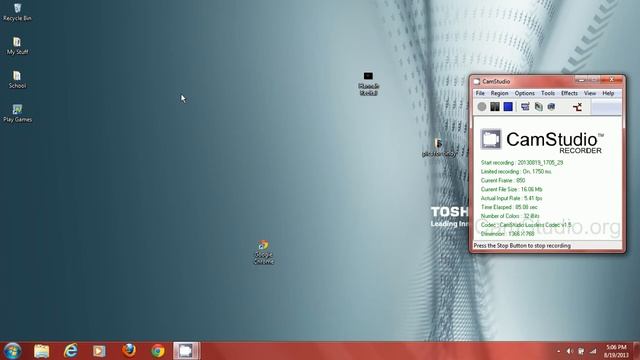Screen dimensions: 640x360
Task: Open the Windows Start menu
Action: click(12, 351)
